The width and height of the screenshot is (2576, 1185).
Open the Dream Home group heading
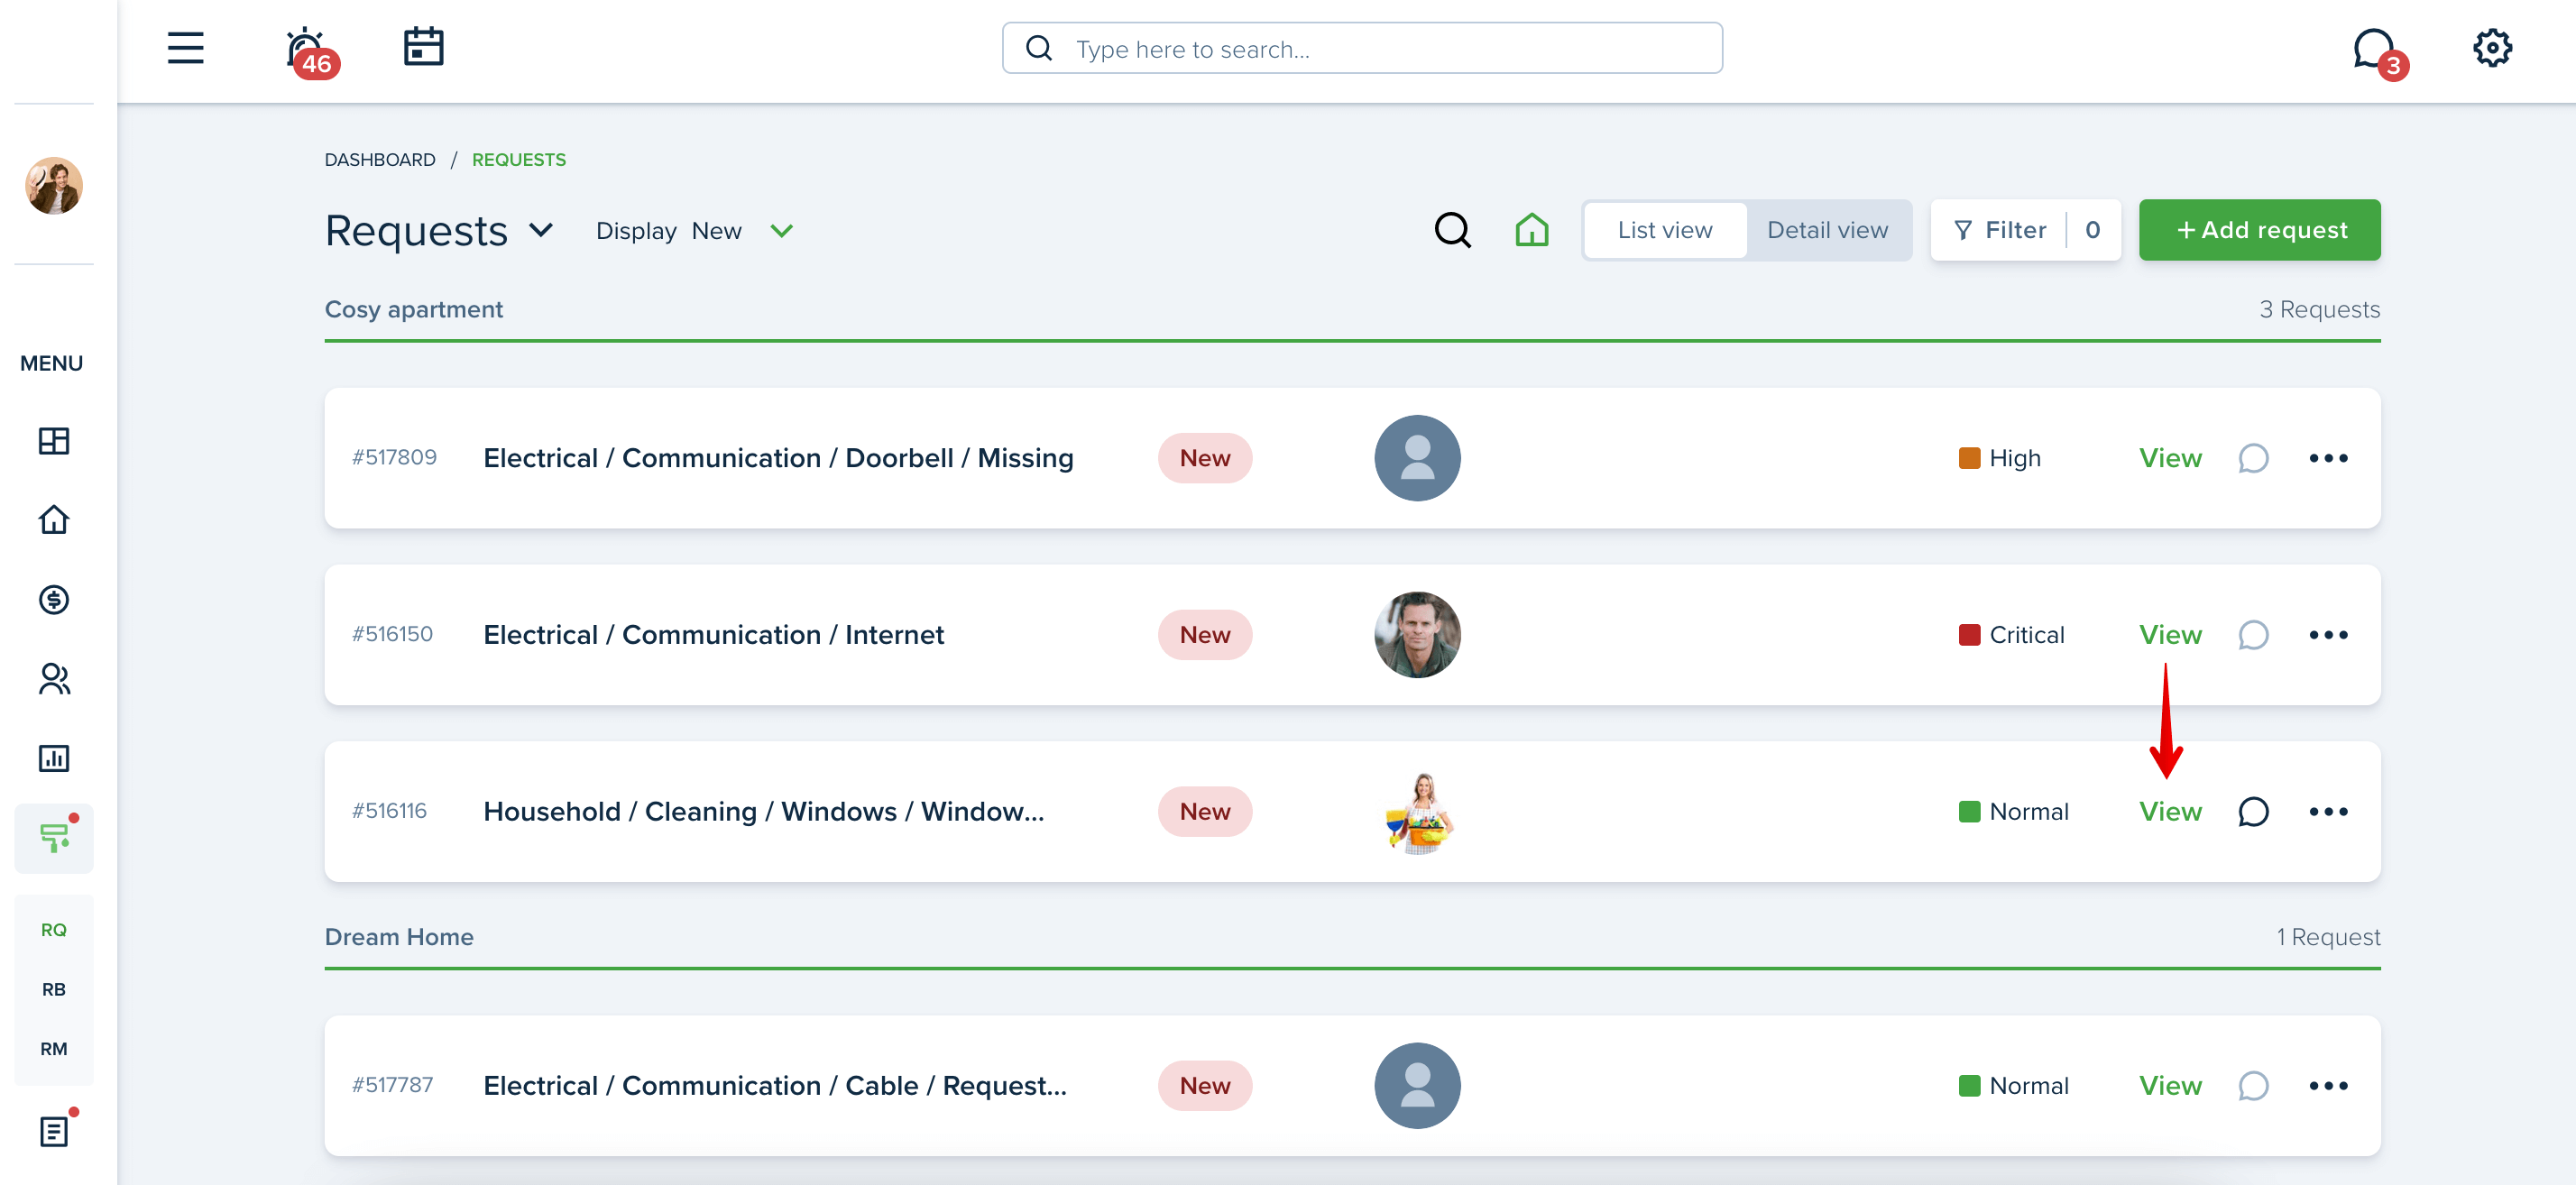[x=399, y=937]
